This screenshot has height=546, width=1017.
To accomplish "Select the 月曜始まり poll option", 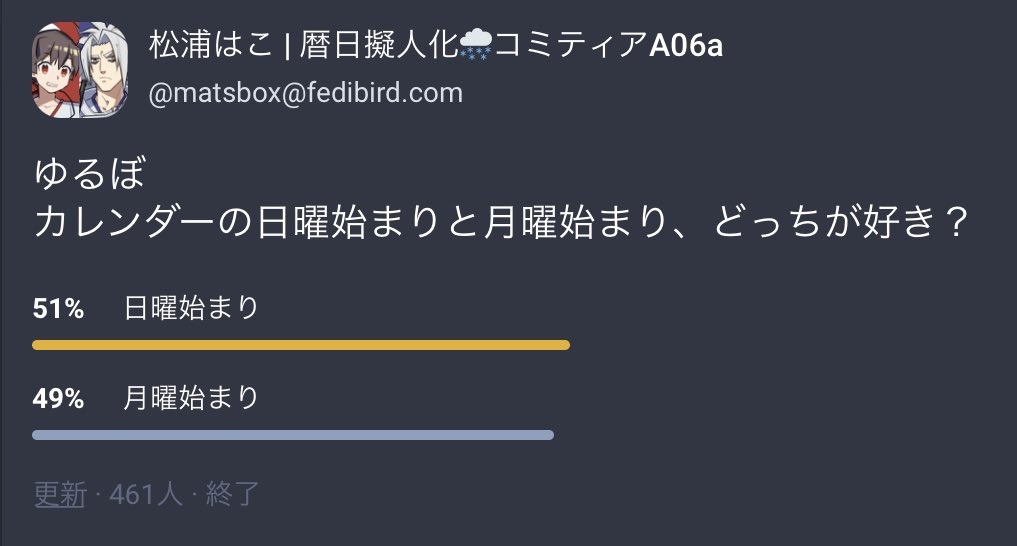I will click(191, 398).
